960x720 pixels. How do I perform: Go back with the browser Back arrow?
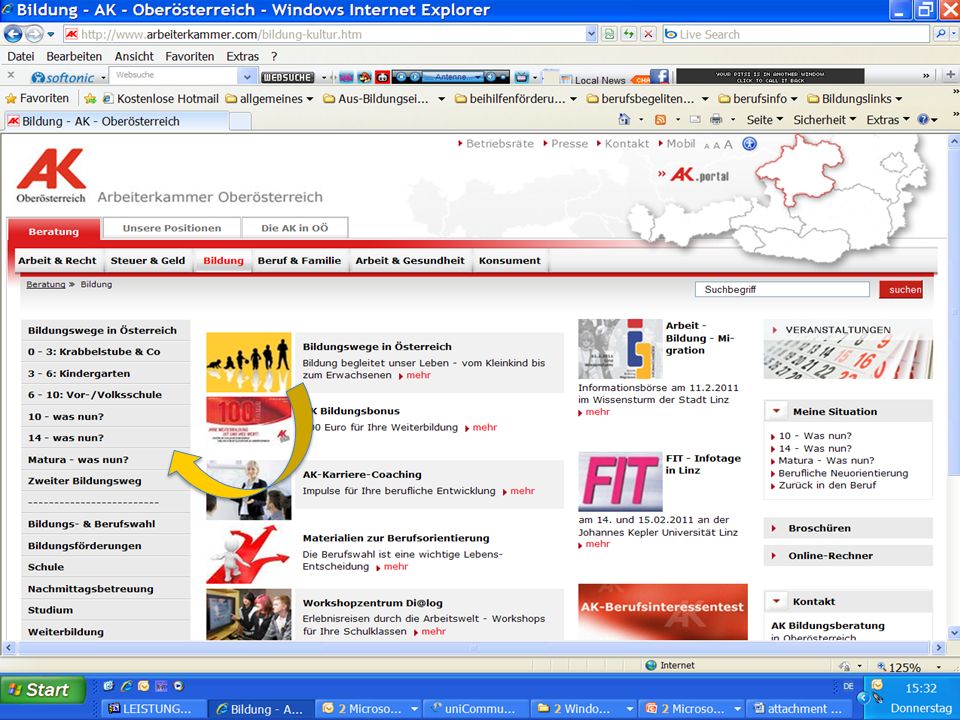[13, 34]
